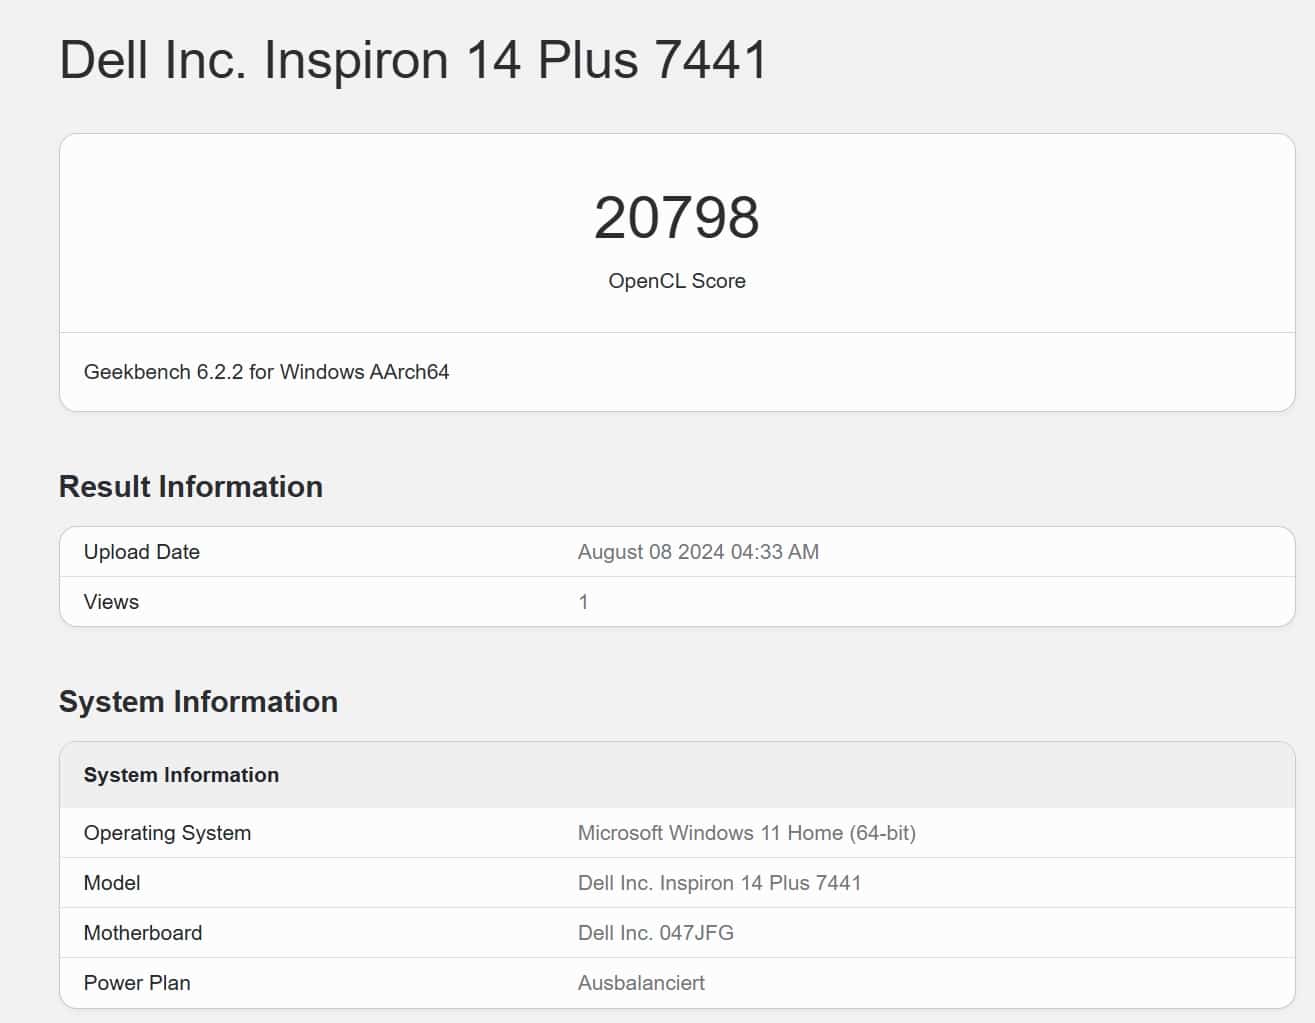Viewport: 1315px width, 1023px height.
Task: Click the Views row label
Action: 111,602
